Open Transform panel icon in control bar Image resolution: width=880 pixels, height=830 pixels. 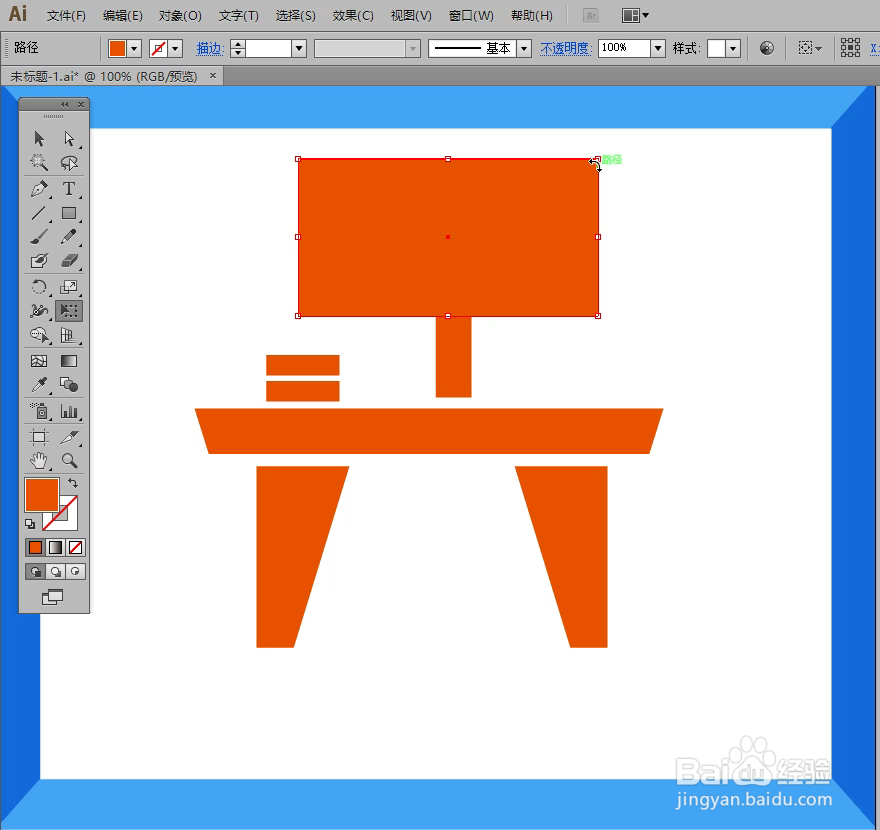click(x=850, y=48)
